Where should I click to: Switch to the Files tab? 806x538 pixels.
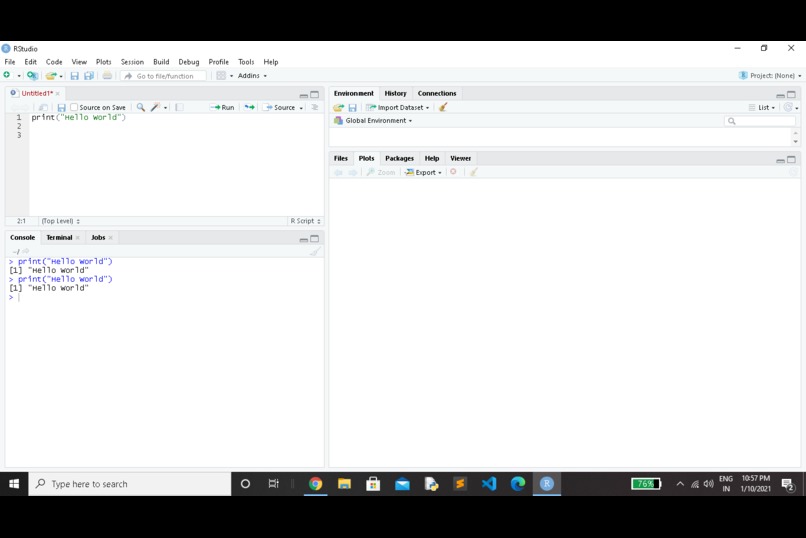pos(341,158)
